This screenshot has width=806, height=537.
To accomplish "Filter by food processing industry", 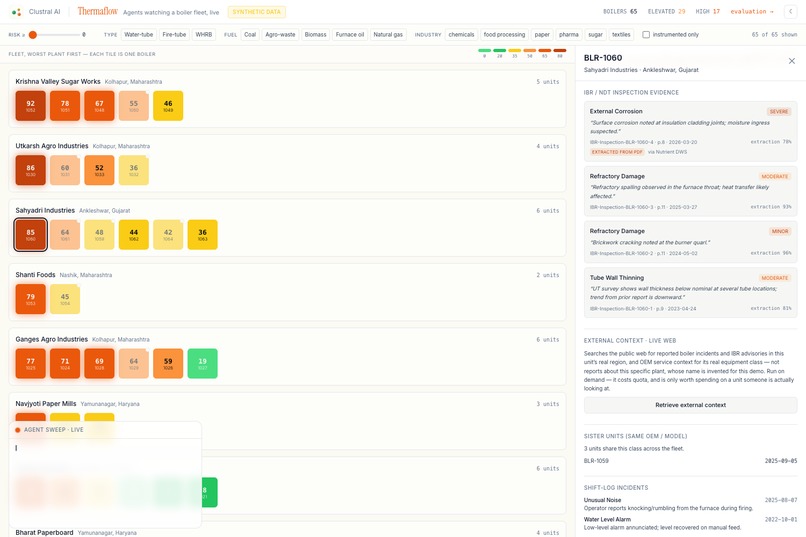I will click(x=504, y=34).
